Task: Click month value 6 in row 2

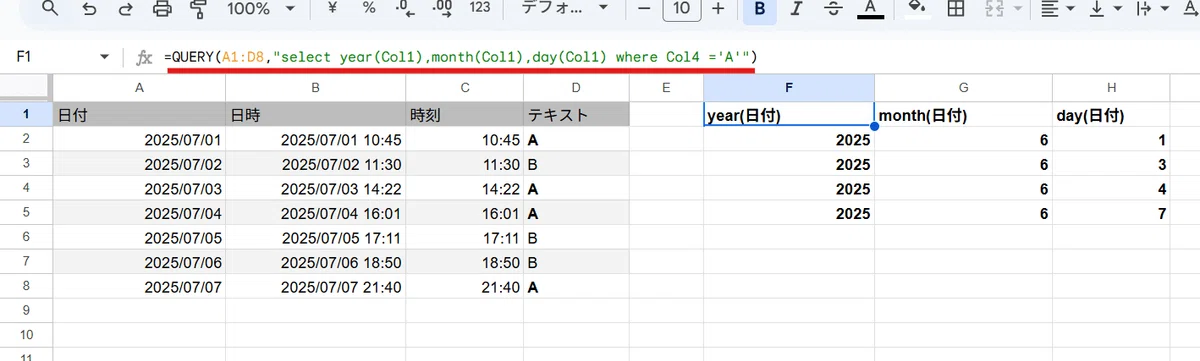Action: click(x=963, y=140)
